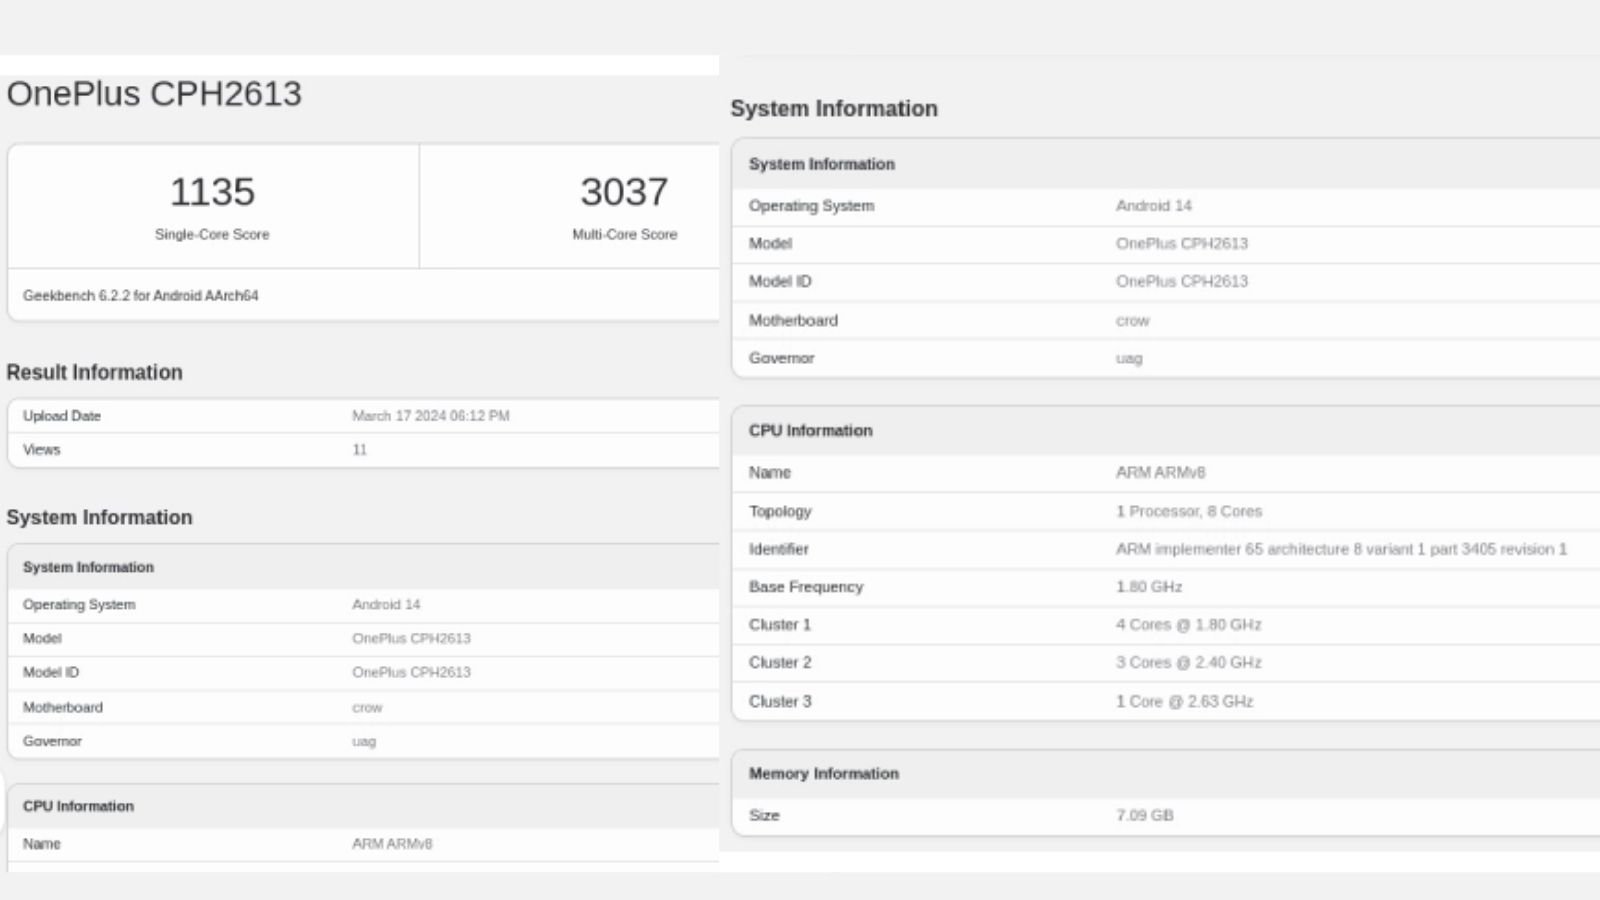Select the Model value in left panel
This screenshot has height=900, width=1600.
tap(411, 638)
